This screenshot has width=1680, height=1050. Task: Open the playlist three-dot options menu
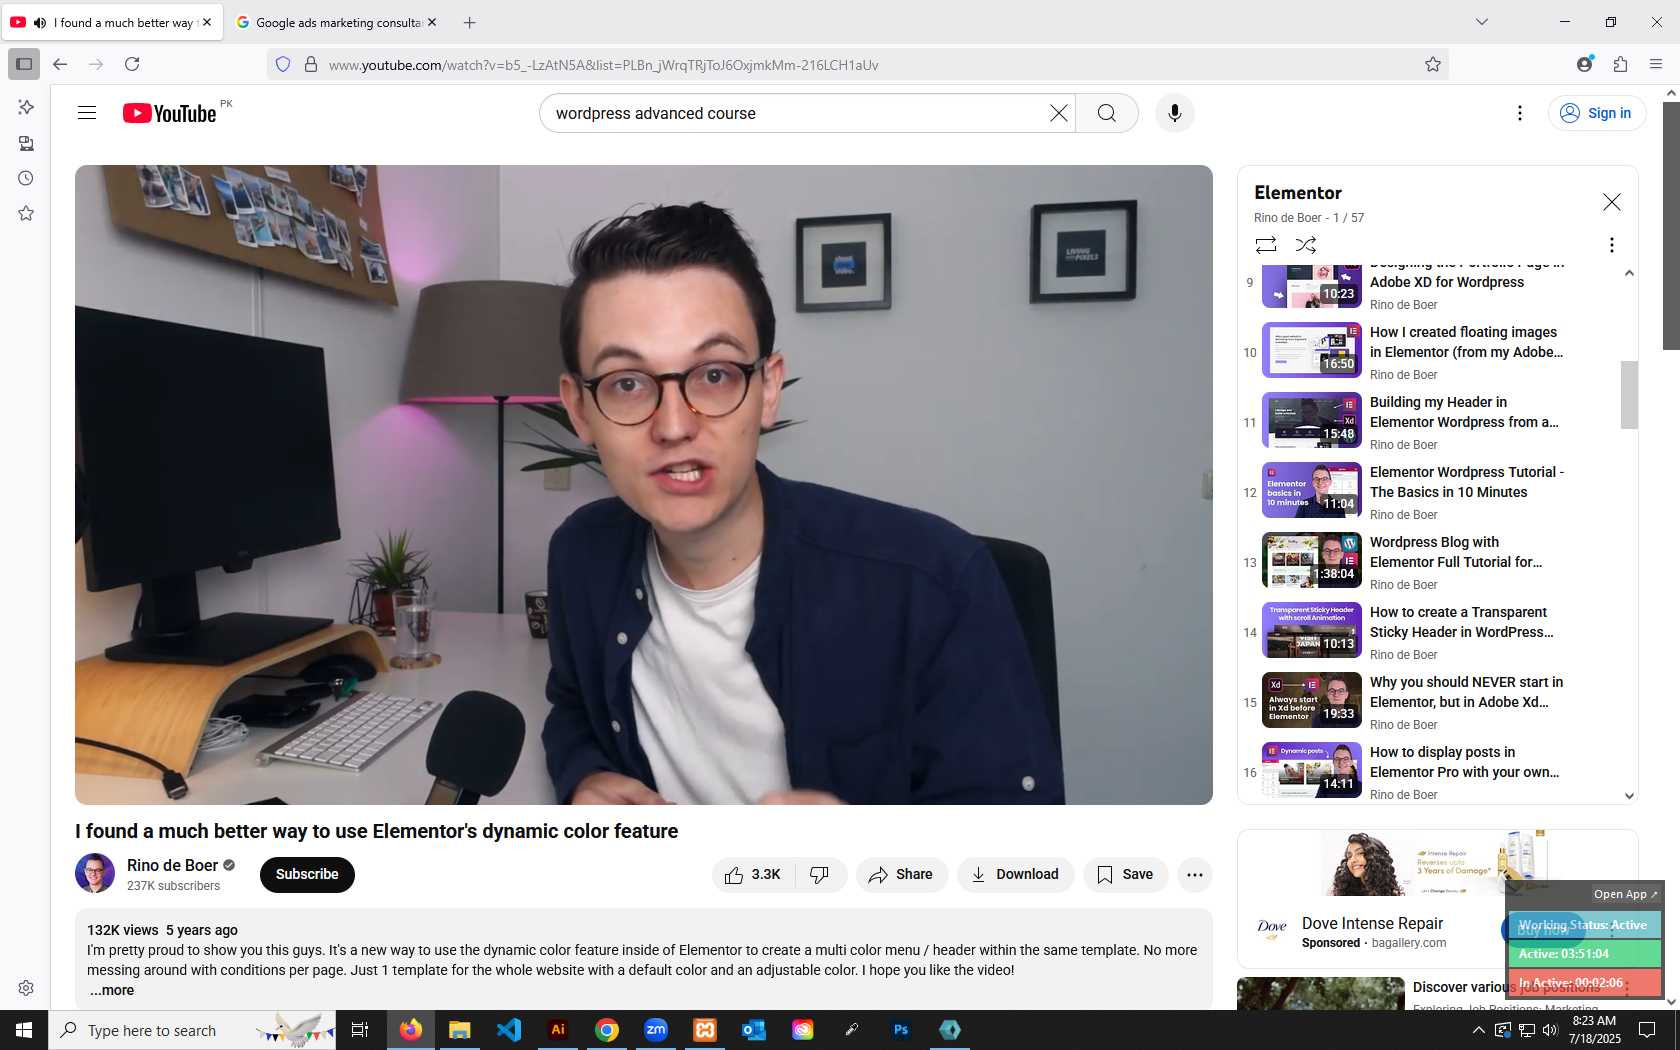click(x=1611, y=245)
